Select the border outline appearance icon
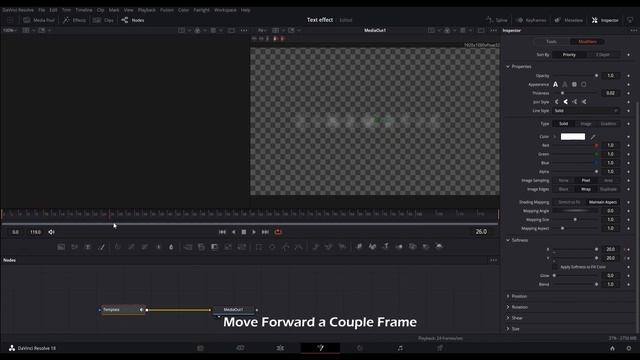The height and width of the screenshot is (360, 640). [584, 84]
